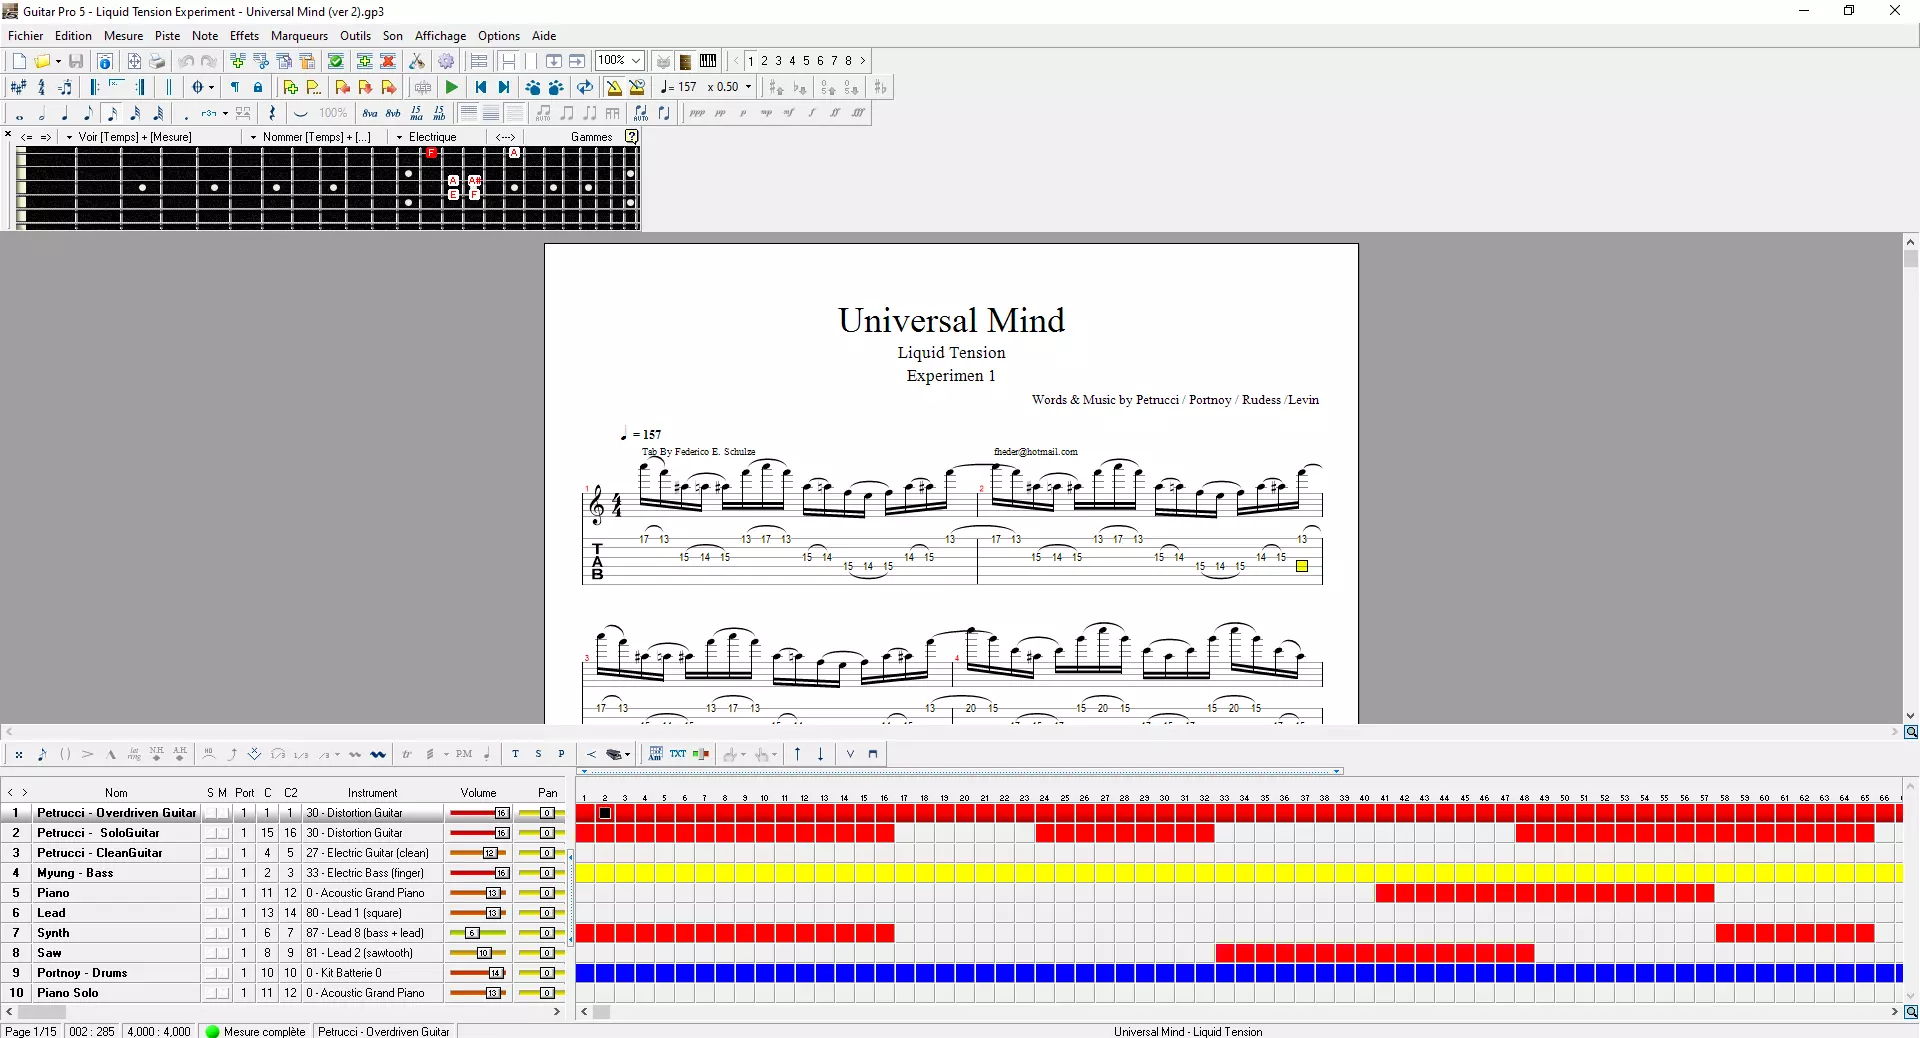The width and height of the screenshot is (1920, 1038).
Task: Click the Gammes scales button
Action: [591, 137]
